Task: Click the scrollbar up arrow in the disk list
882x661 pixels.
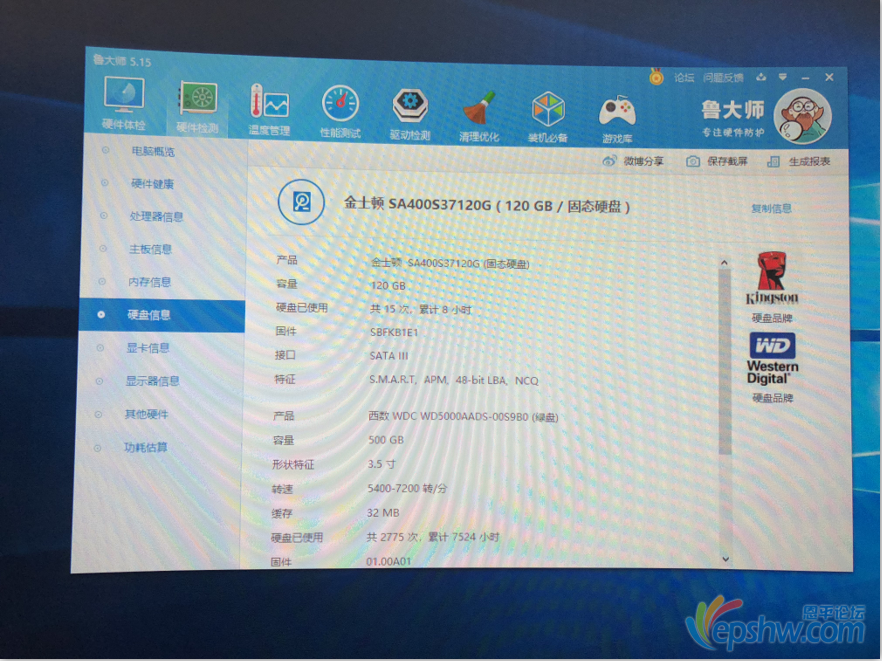Action: [724, 263]
